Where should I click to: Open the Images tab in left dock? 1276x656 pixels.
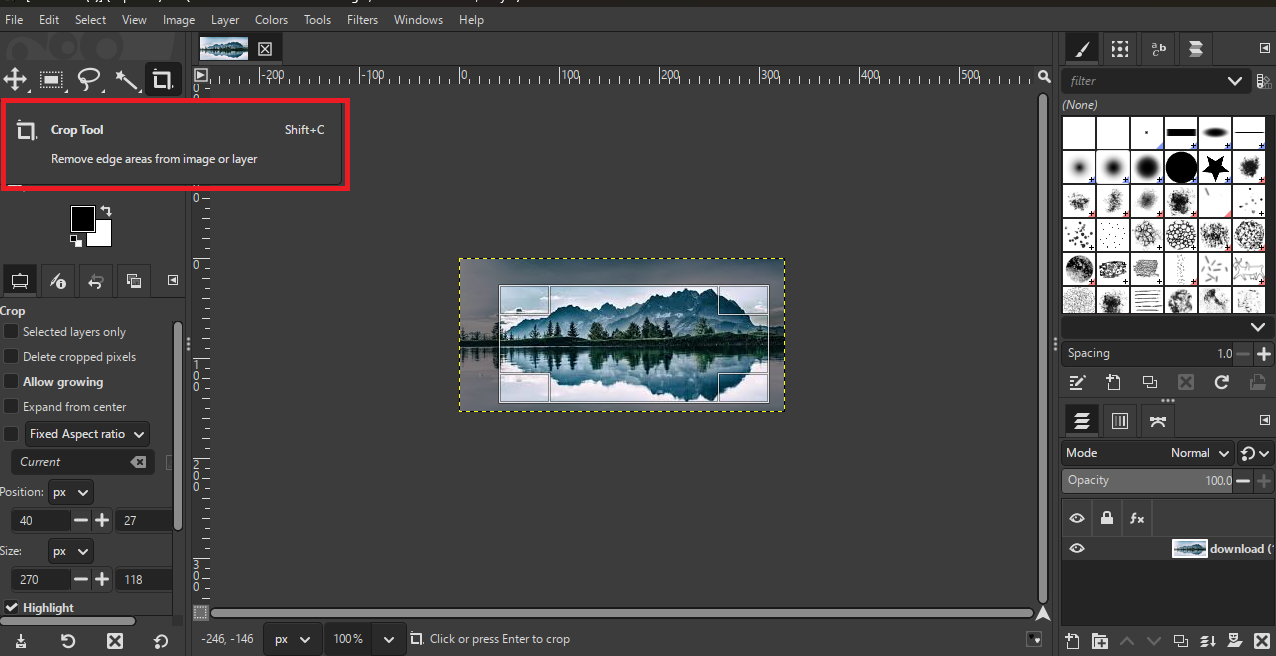click(134, 281)
